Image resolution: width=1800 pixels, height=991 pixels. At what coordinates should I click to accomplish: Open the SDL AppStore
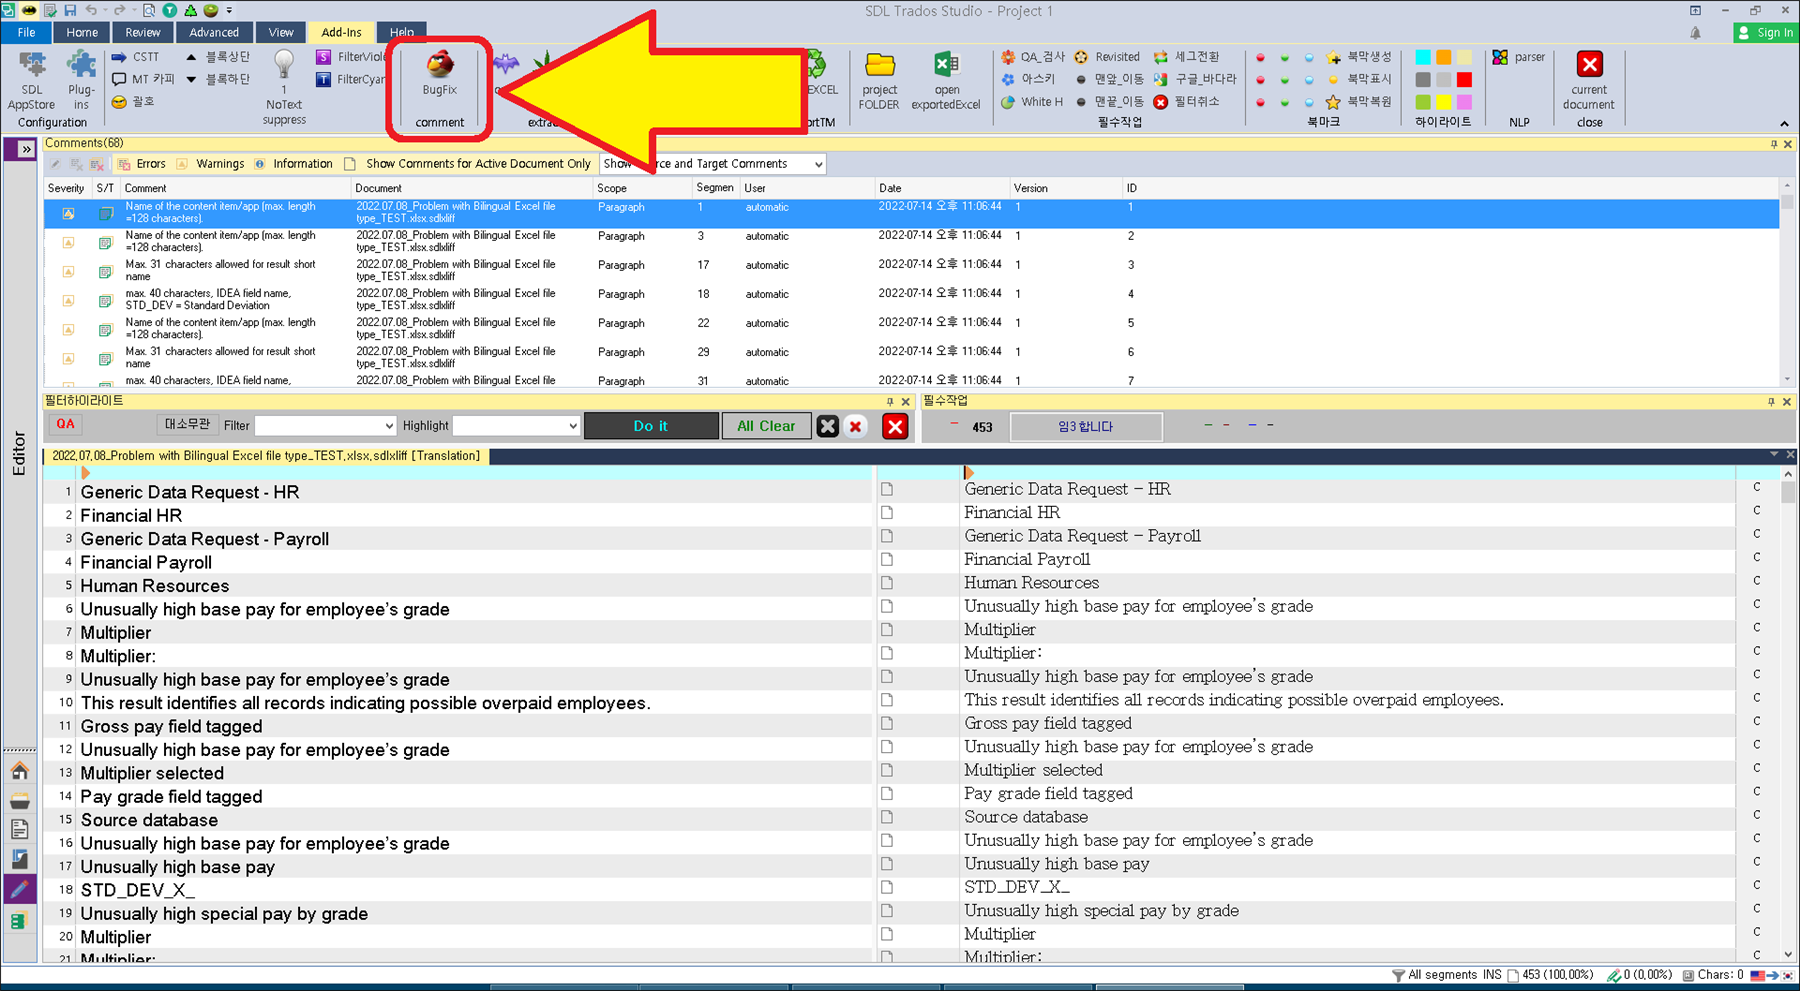pyautogui.click(x=31, y=80)
